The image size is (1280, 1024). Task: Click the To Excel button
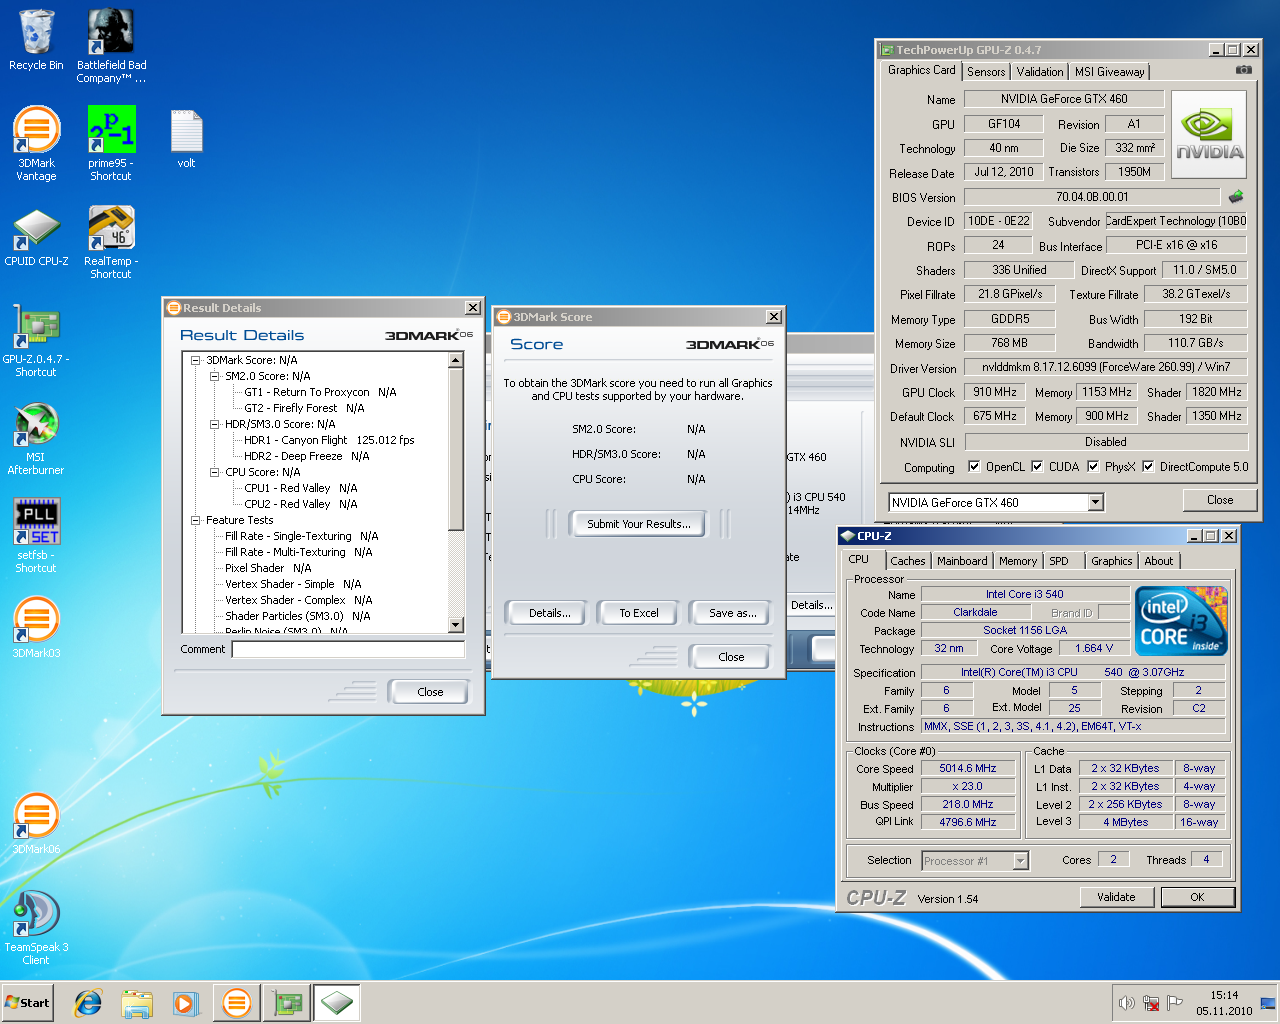(639, 613)
